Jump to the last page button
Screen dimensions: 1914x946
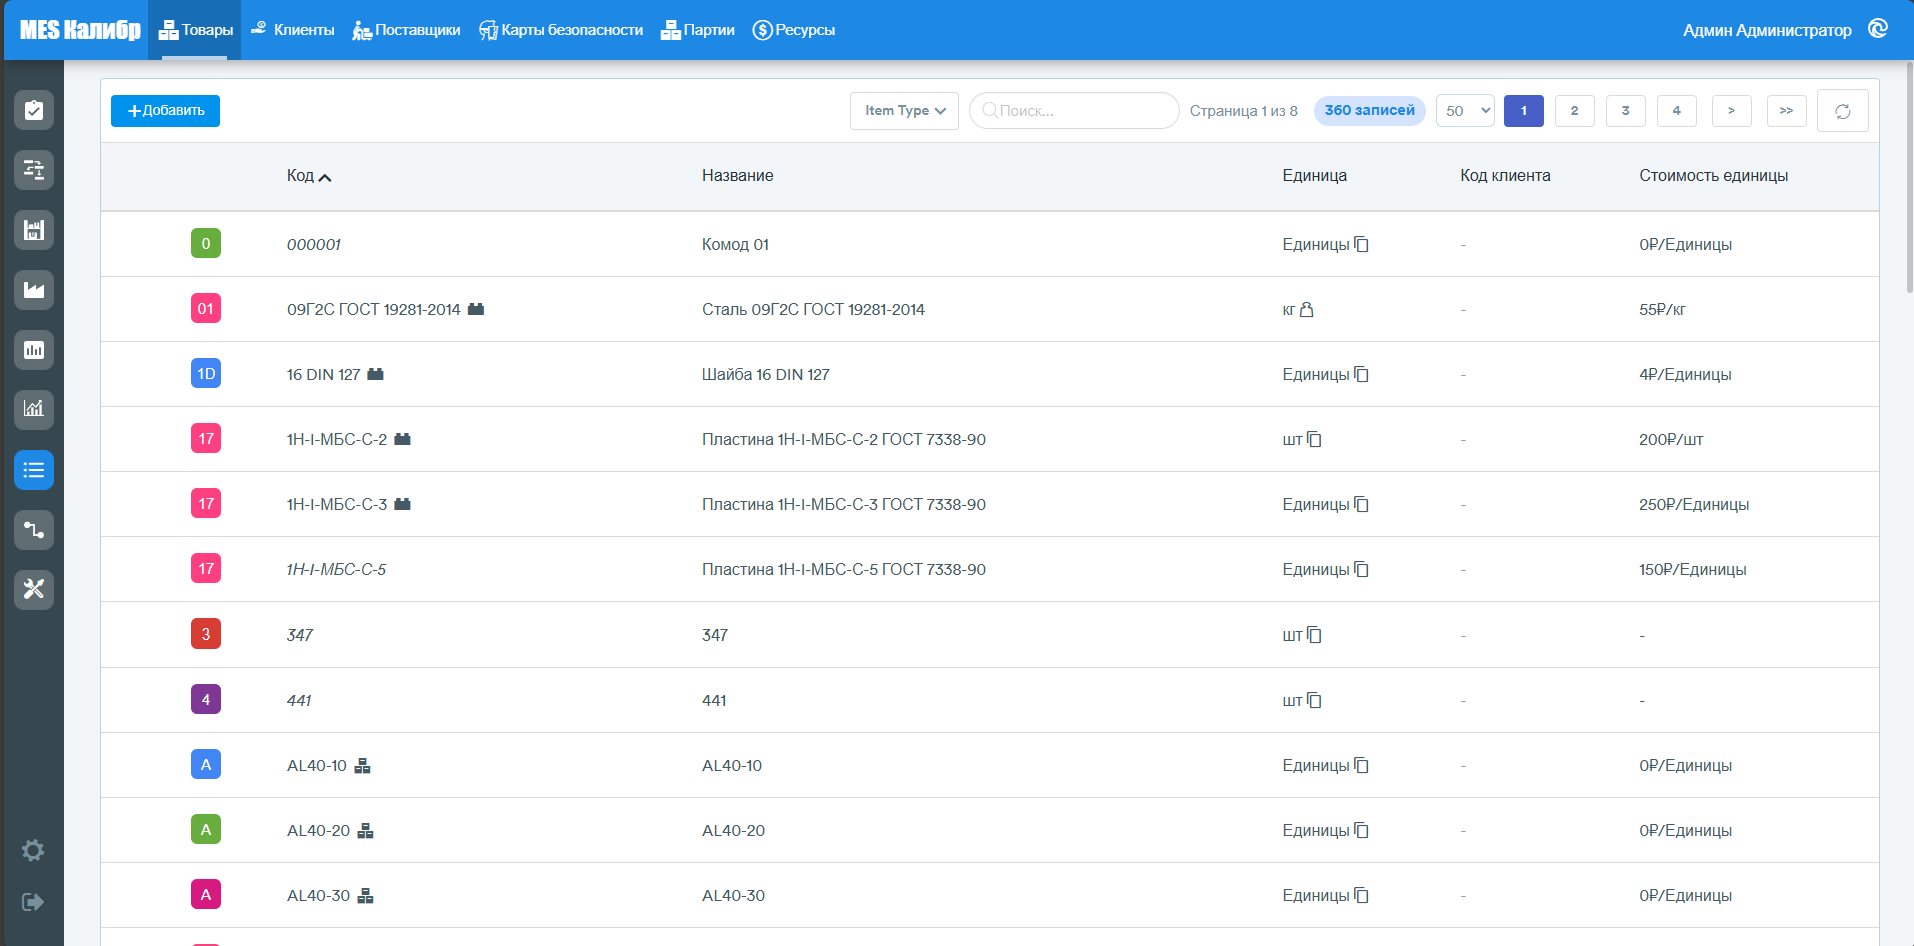[1787, 111]
